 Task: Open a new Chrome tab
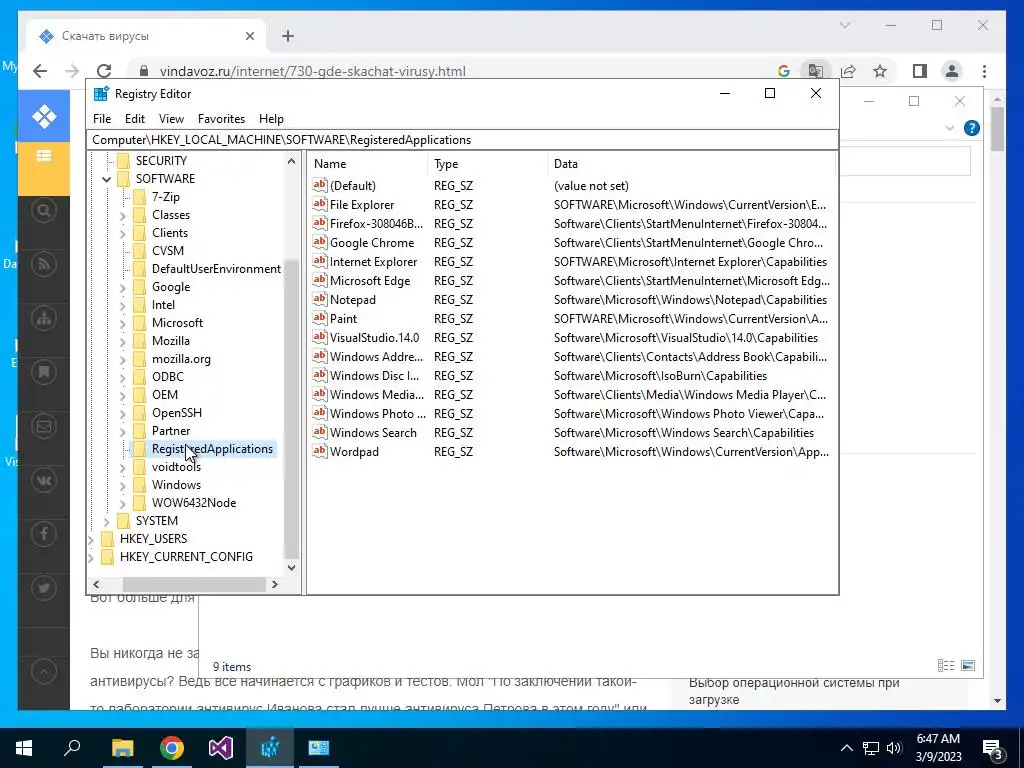pos(288,36)
